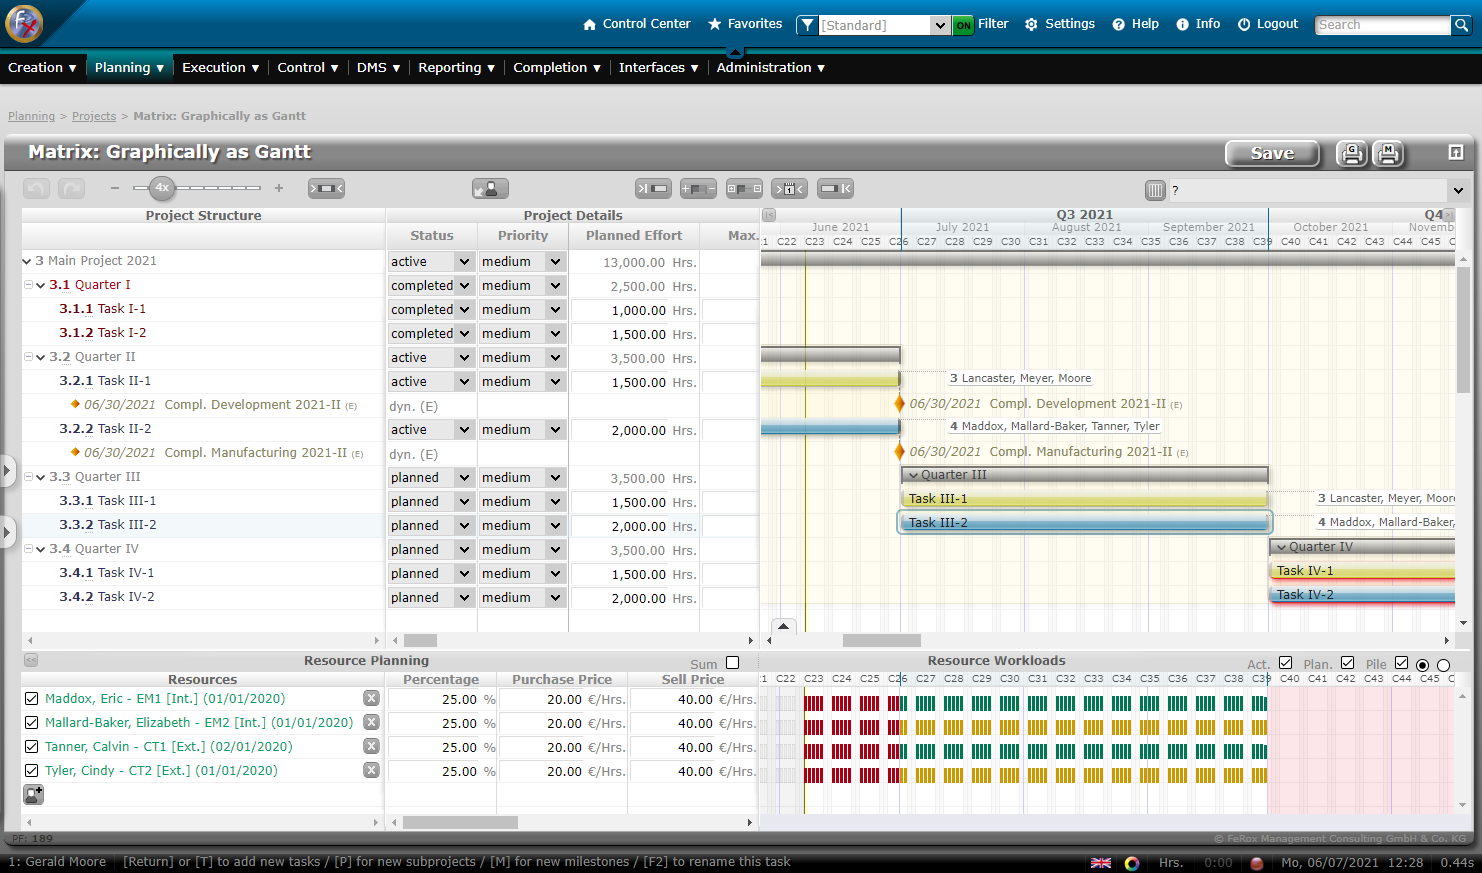Click the milestone scheduling icon in the toolbar
1482x873 pixels.
(789, 188)
